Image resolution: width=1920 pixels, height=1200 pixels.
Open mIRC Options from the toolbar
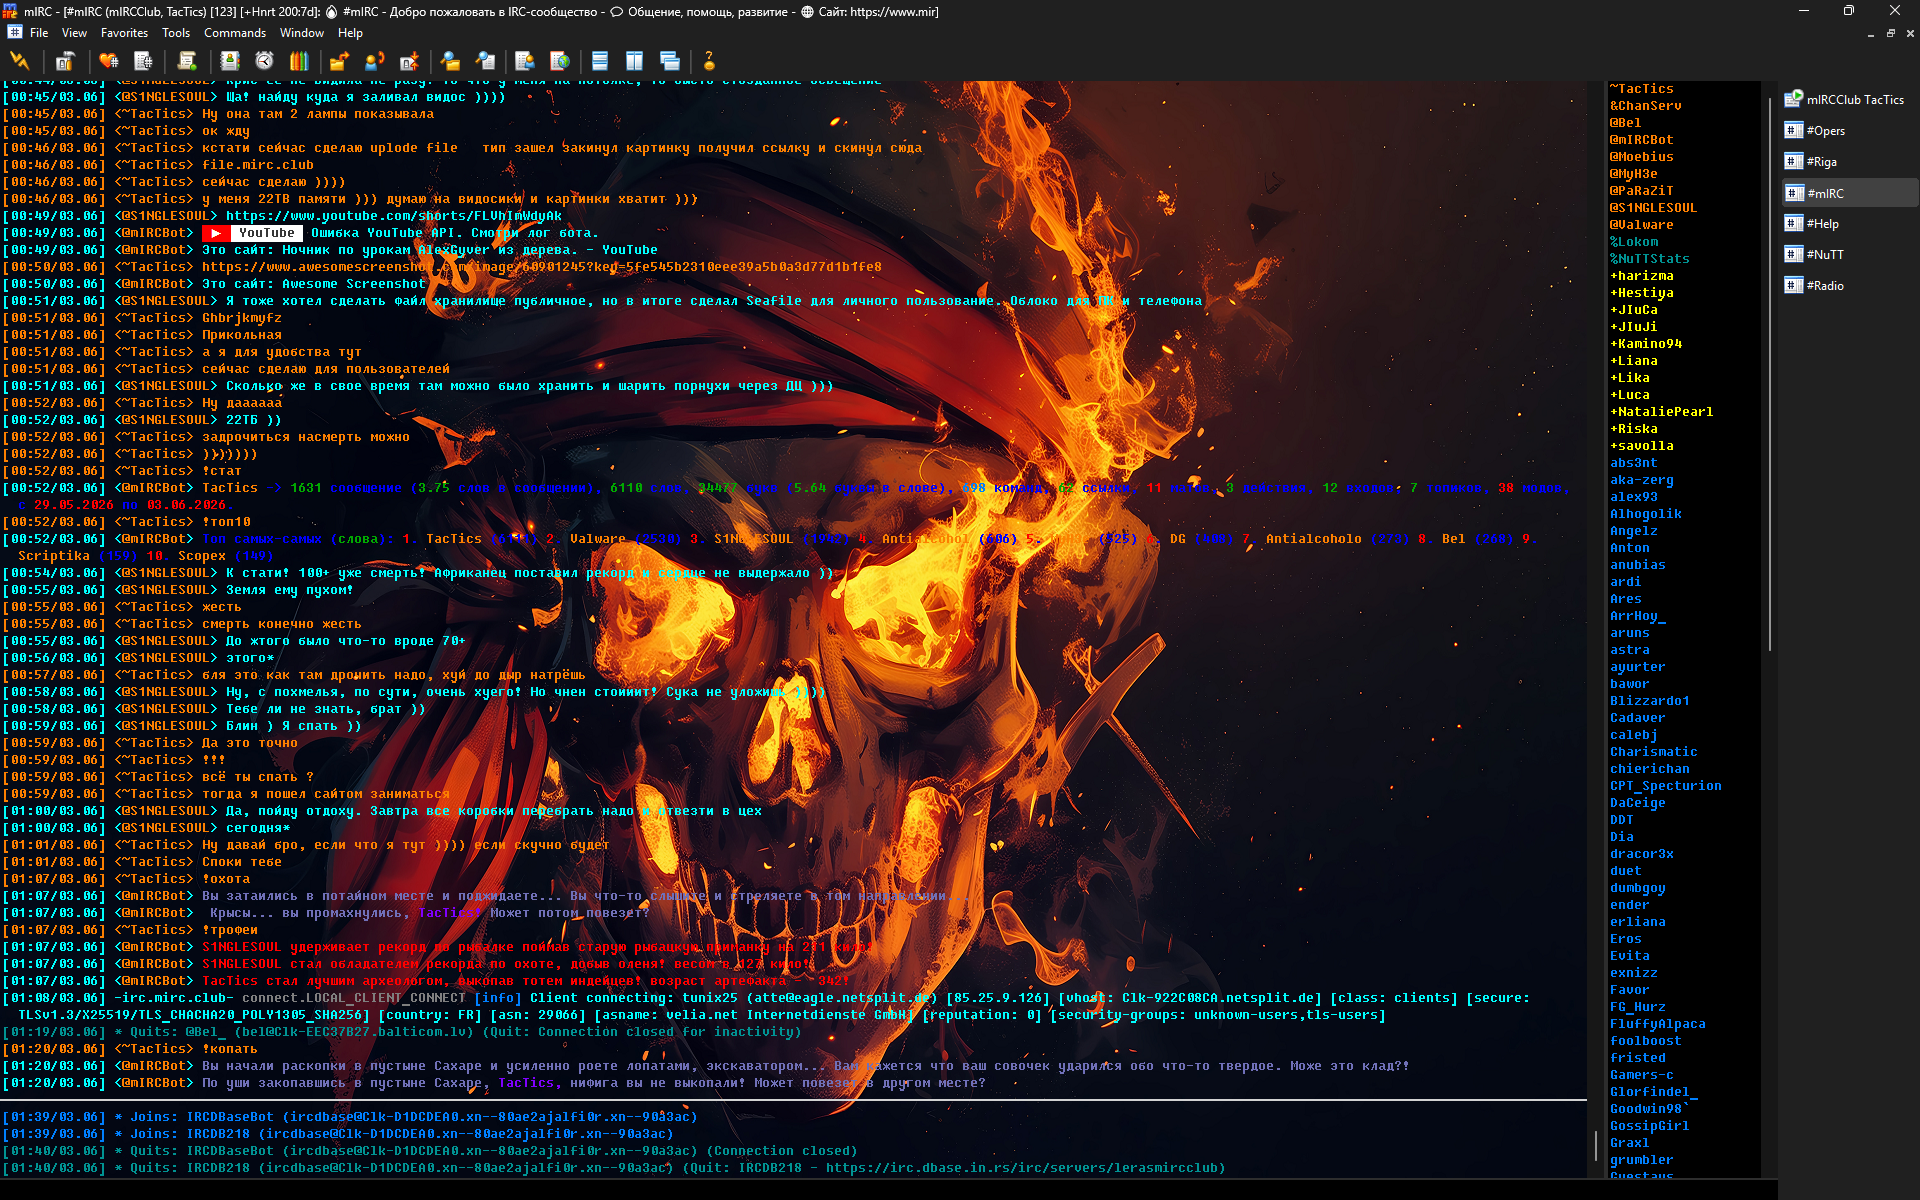click(65, 61)
